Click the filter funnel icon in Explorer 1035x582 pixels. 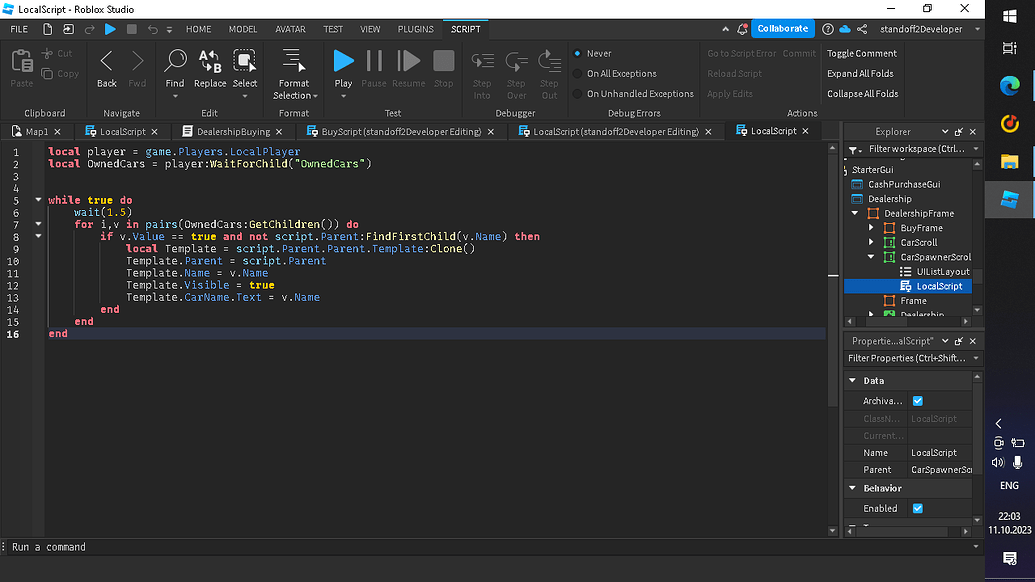tap(851, 148)
